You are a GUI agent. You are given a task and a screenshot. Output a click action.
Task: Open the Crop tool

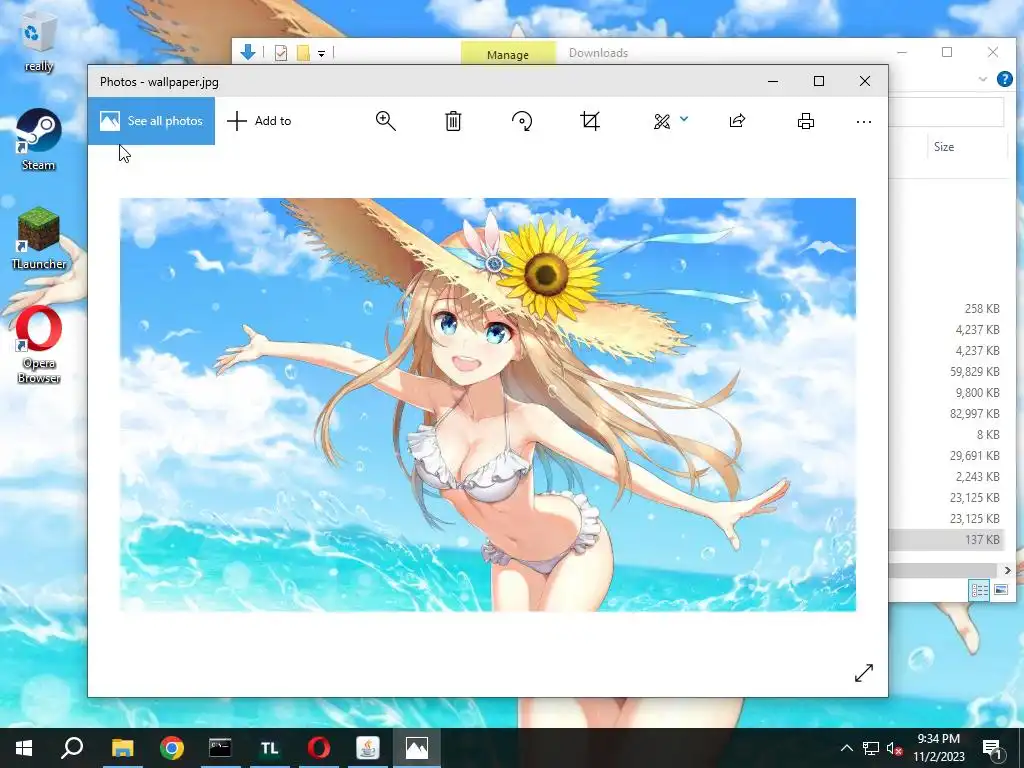pyautogui.click(x=590, y=121)
